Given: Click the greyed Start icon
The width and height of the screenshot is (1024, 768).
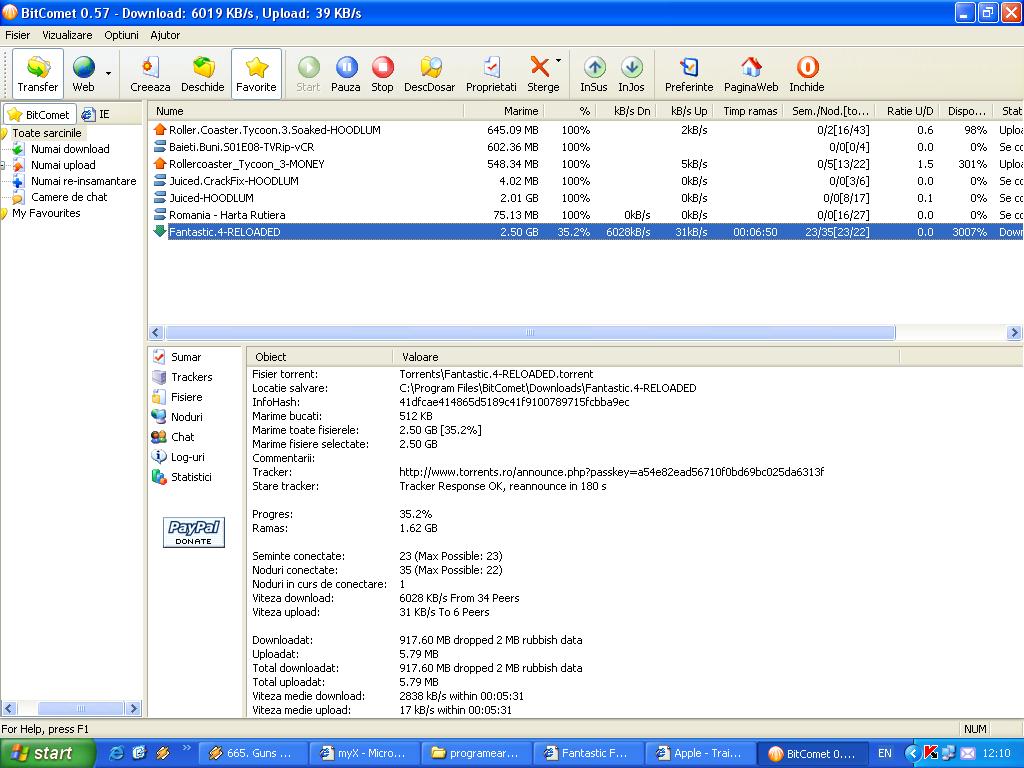Looking at the screenshot, I should 308,74.
